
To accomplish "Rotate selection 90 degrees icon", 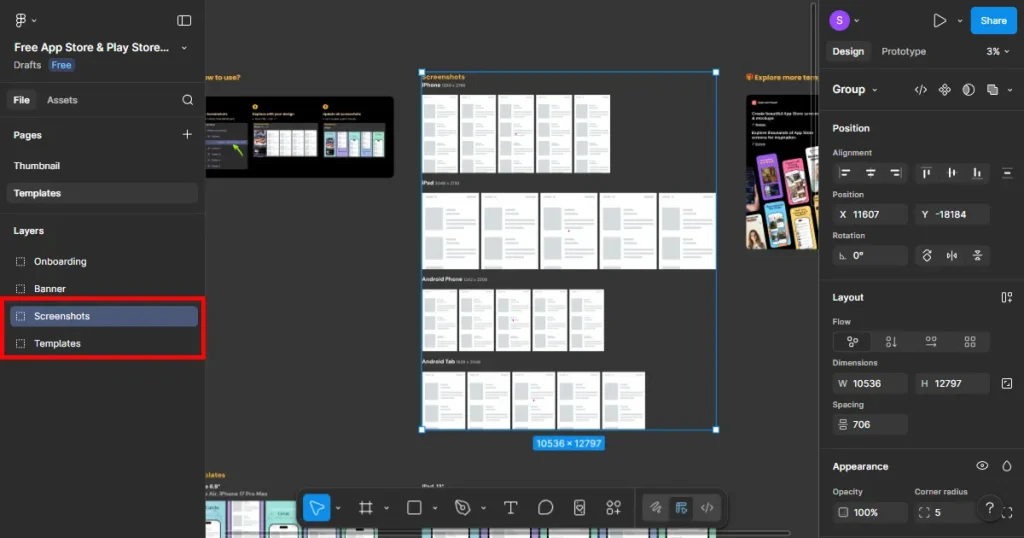I will pos(927,255).
